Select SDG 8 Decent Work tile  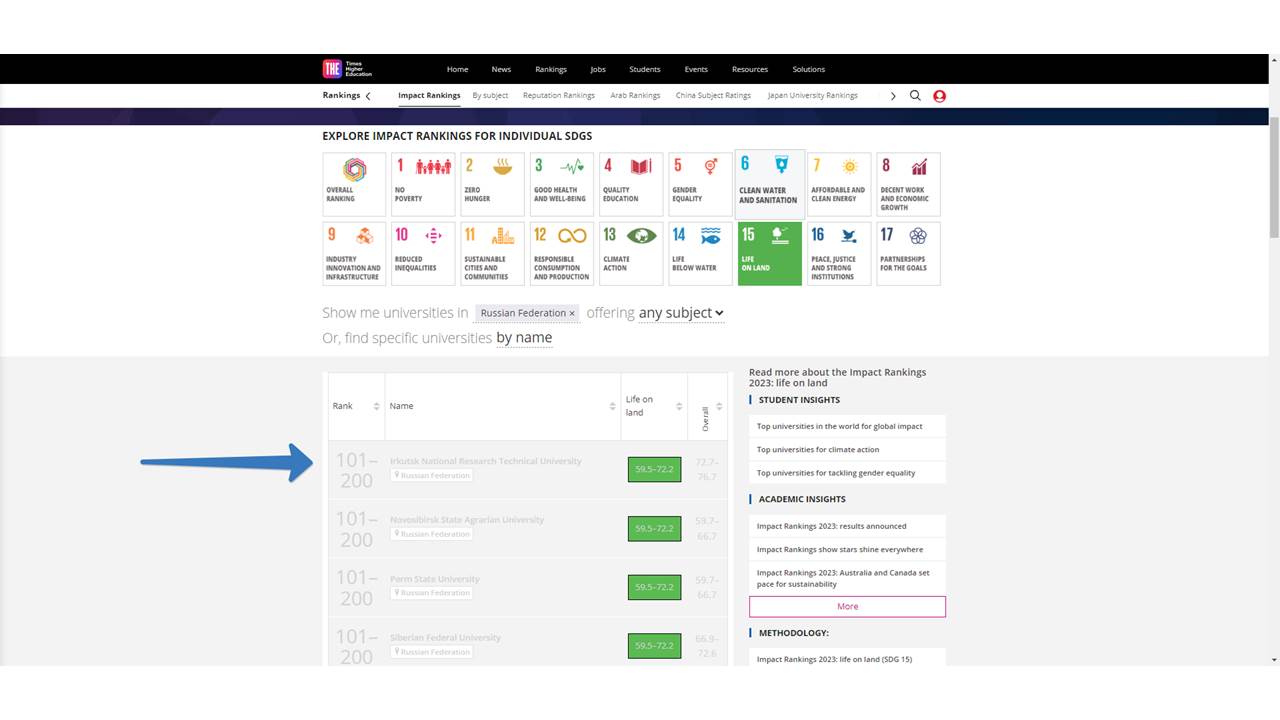pos(908,184)
